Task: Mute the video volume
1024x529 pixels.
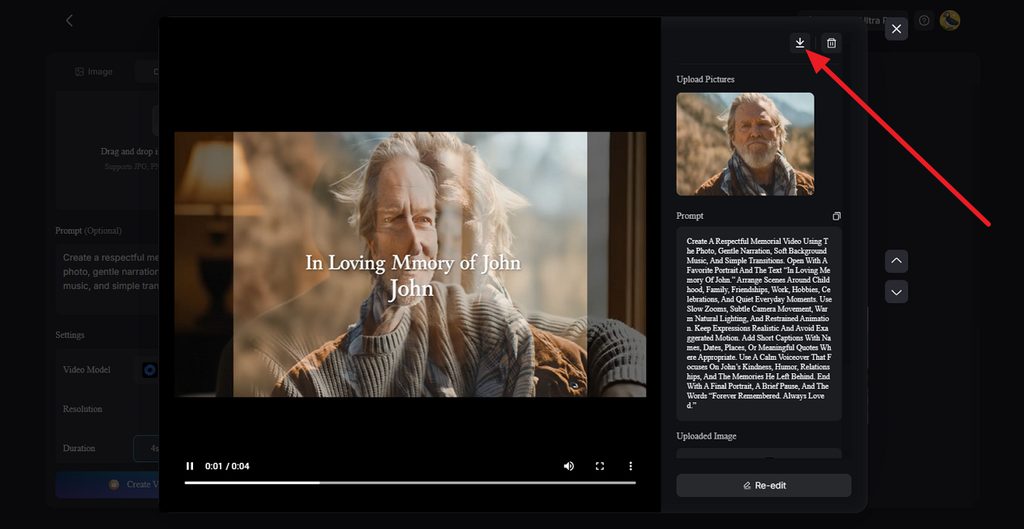Action: (x=569, y=466)
